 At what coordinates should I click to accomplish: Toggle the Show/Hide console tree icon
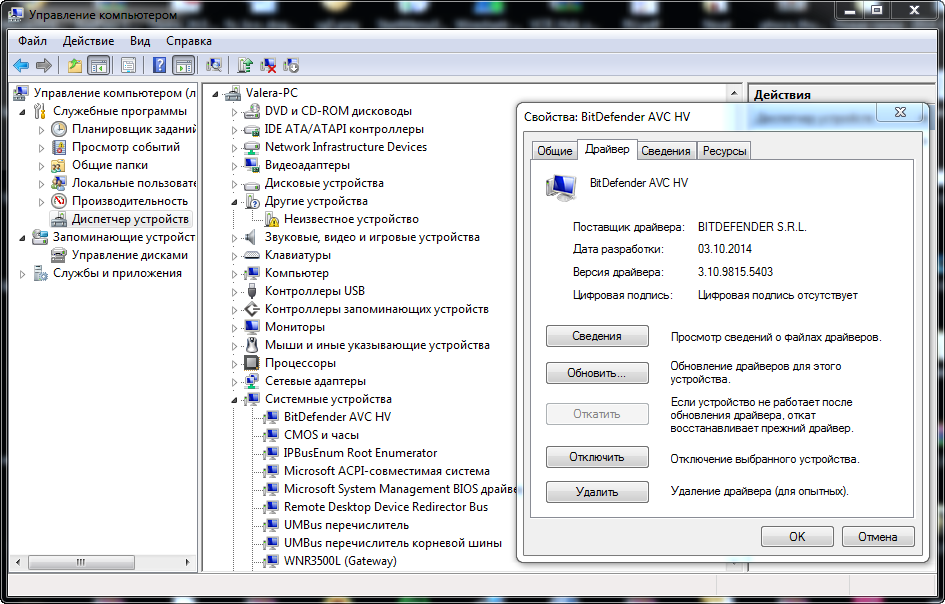pos(99,65)
